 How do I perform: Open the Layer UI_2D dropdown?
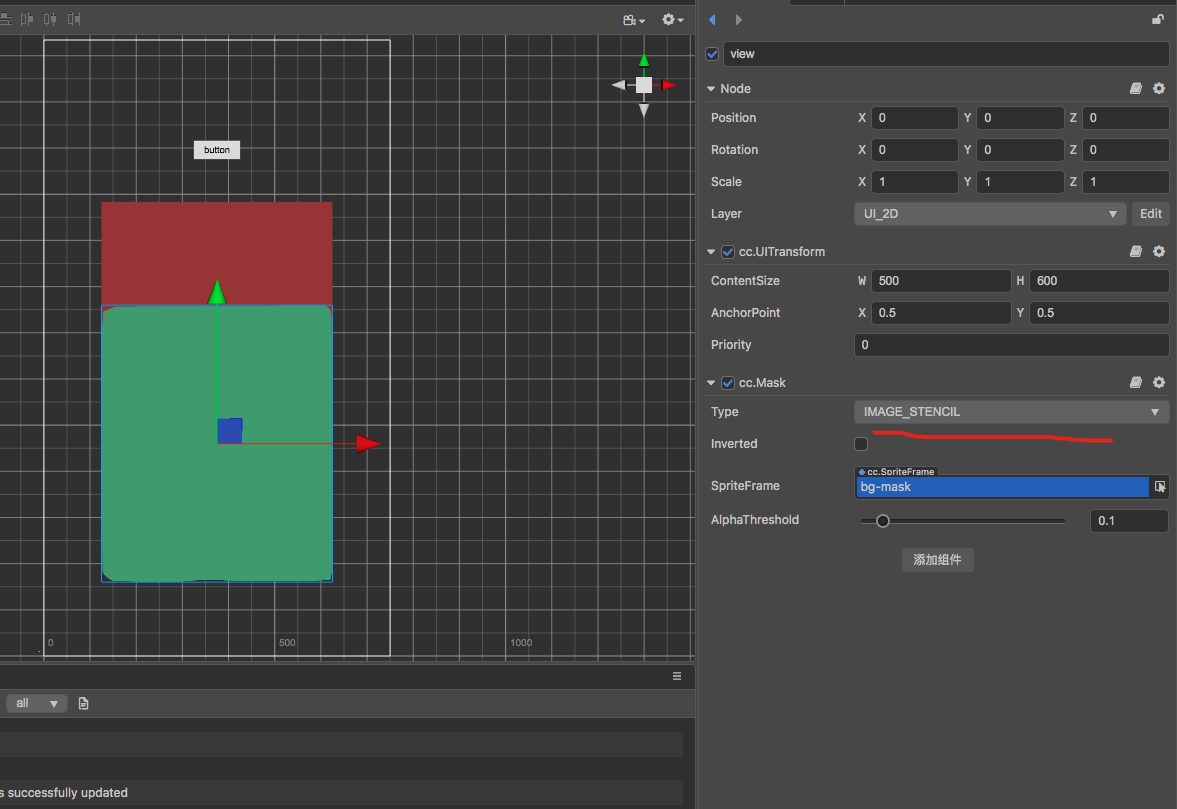click(989, 214)
